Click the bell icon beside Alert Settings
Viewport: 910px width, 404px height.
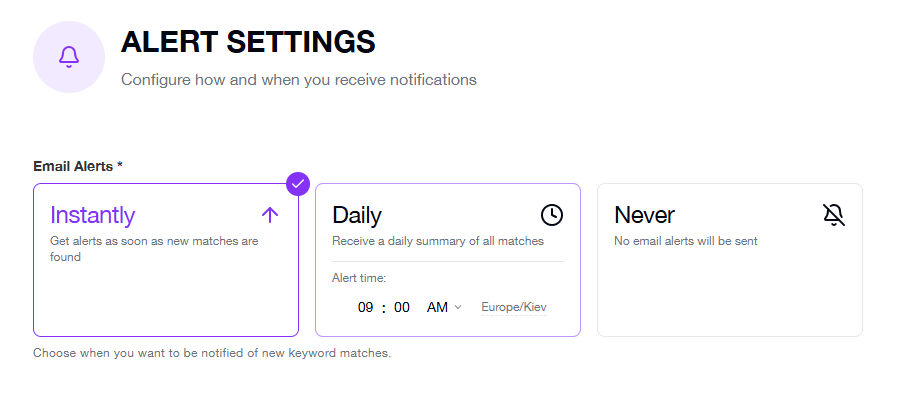(x=68, y=58)
